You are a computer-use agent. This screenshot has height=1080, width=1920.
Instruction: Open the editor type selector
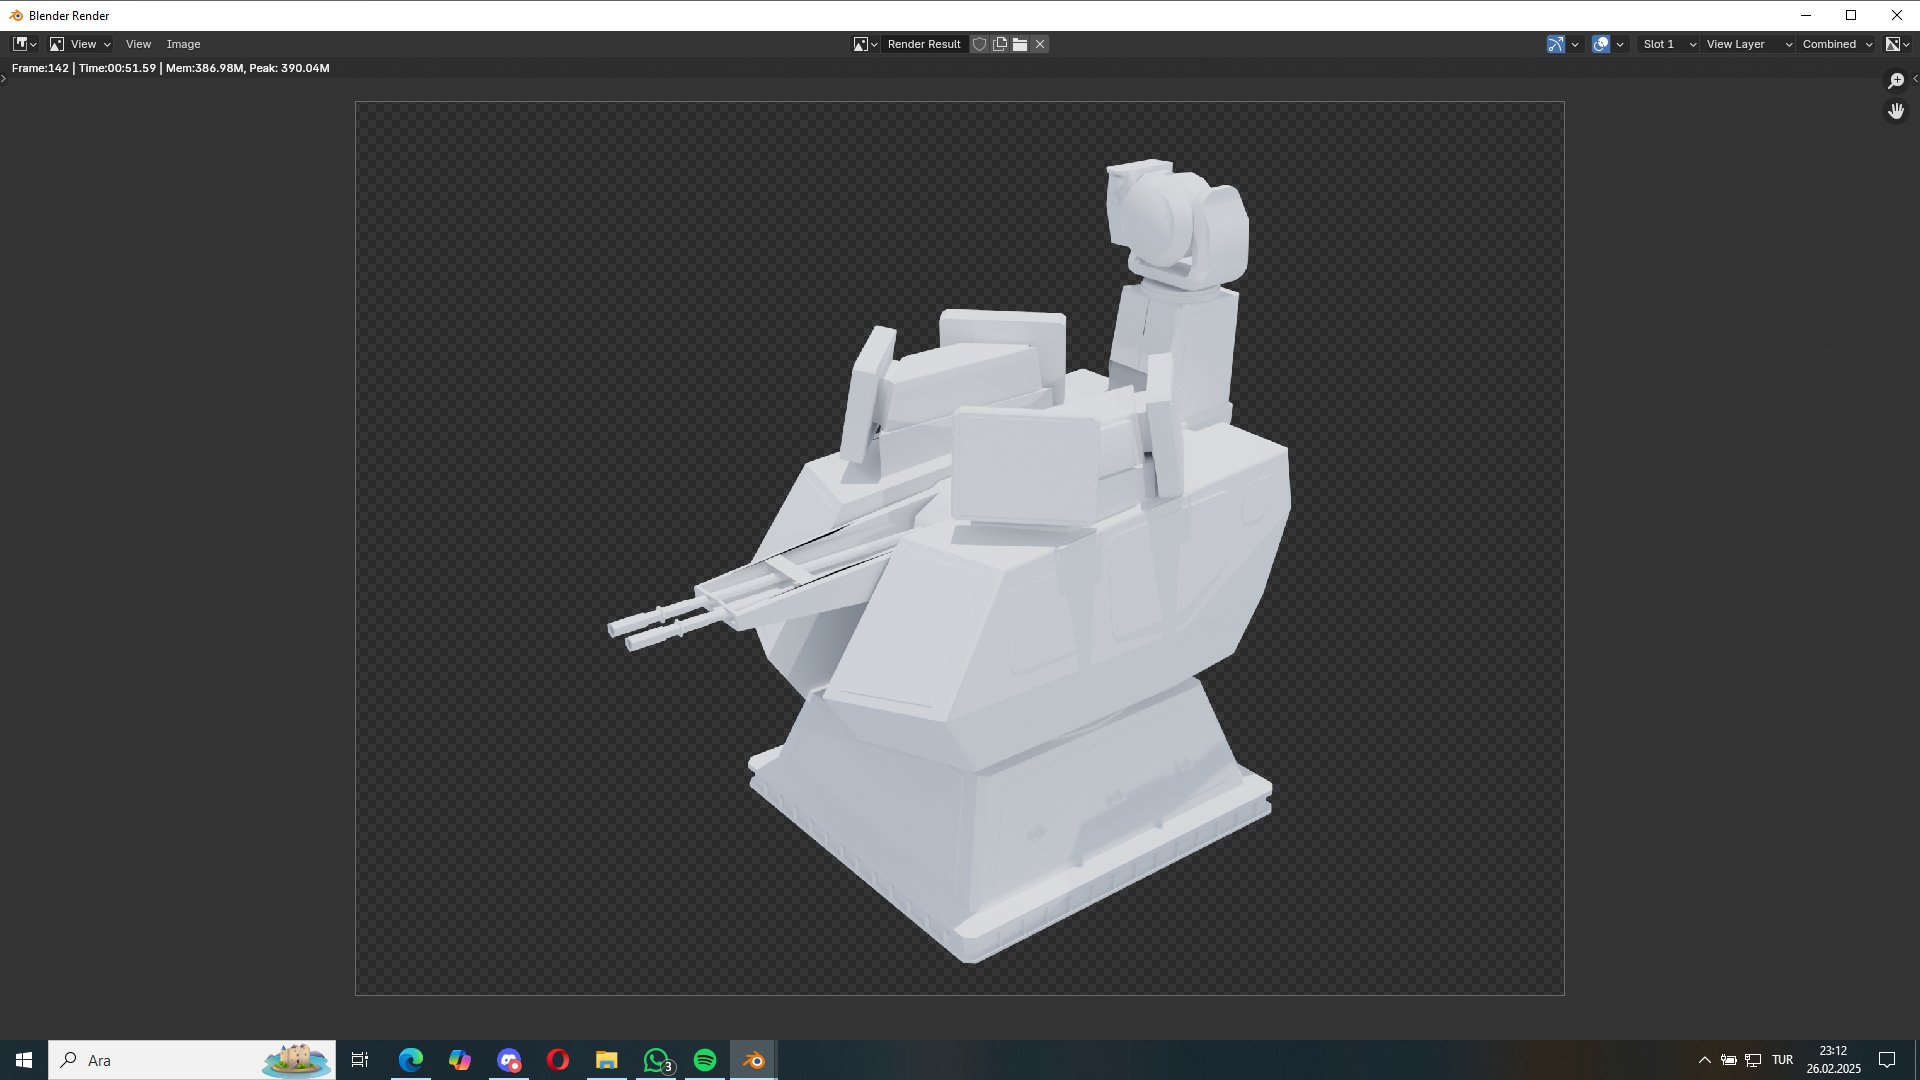(x=24, y=44)
